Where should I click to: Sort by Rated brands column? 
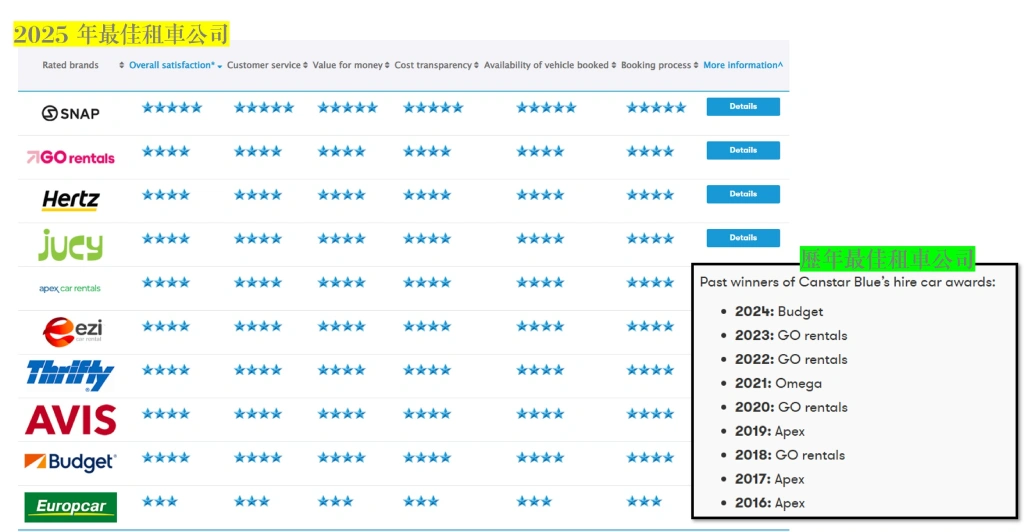pos(82,65)
